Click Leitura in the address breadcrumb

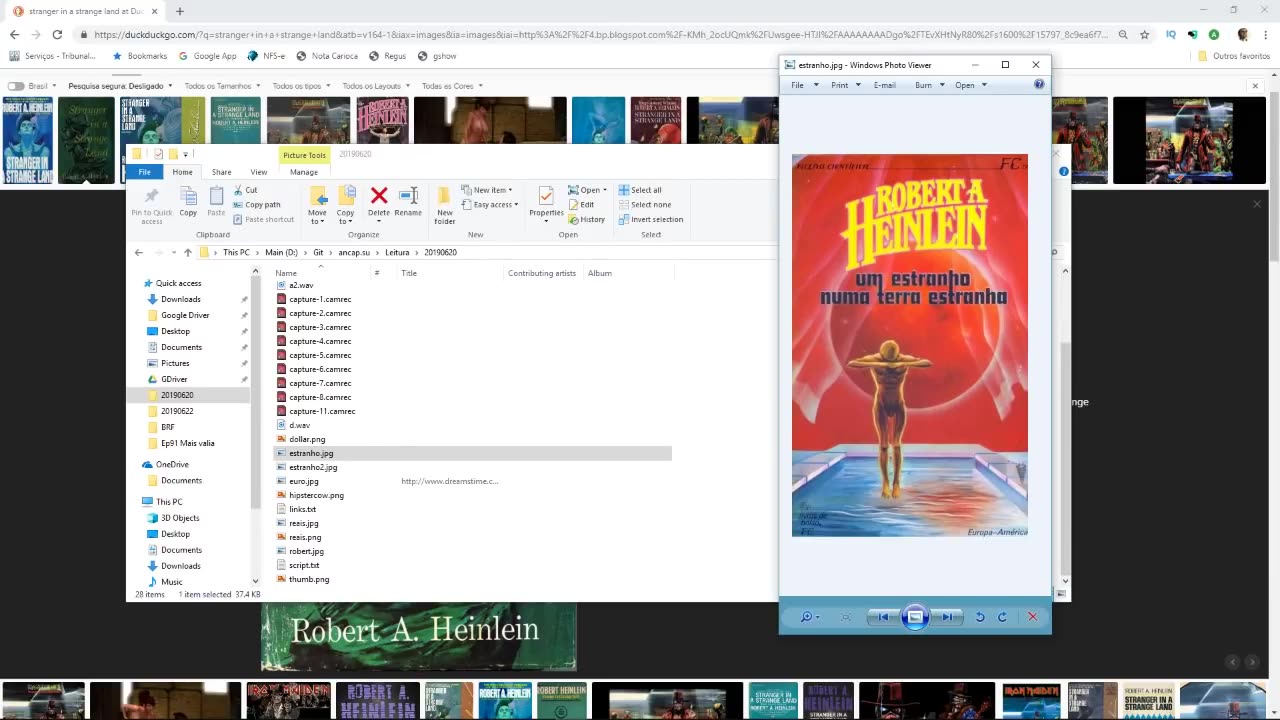pyautogui.click(x=397, y=252)
